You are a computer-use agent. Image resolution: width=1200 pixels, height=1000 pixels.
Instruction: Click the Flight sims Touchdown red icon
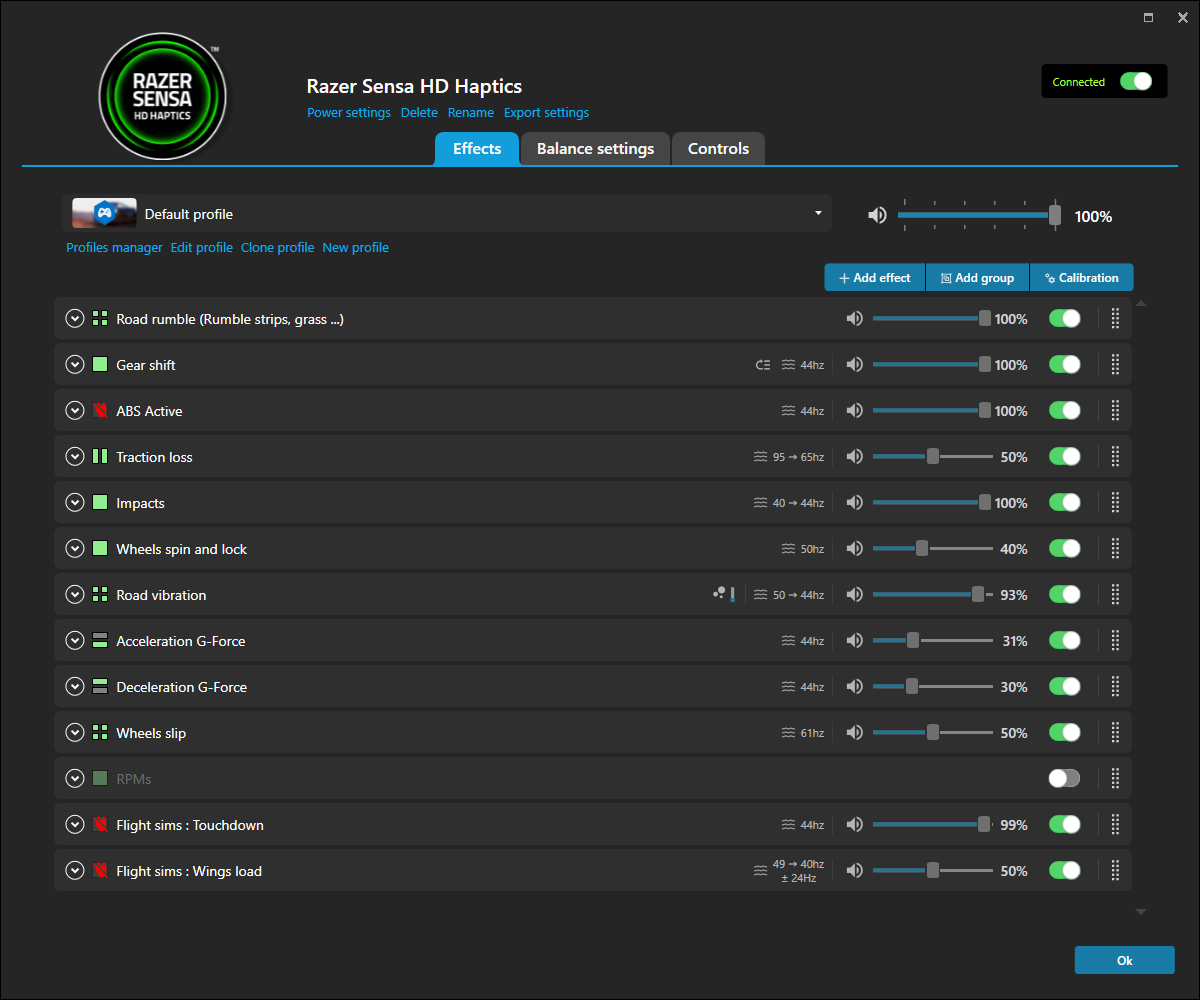[x=100, y=825]
